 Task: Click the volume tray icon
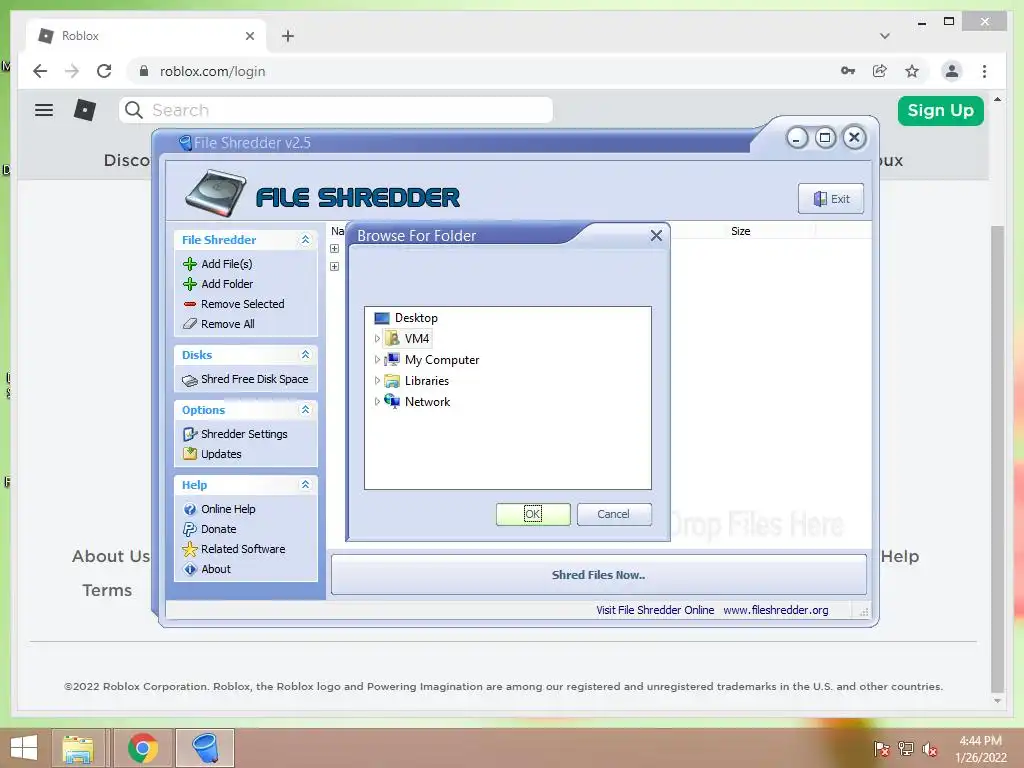click(x=930, y=749)
